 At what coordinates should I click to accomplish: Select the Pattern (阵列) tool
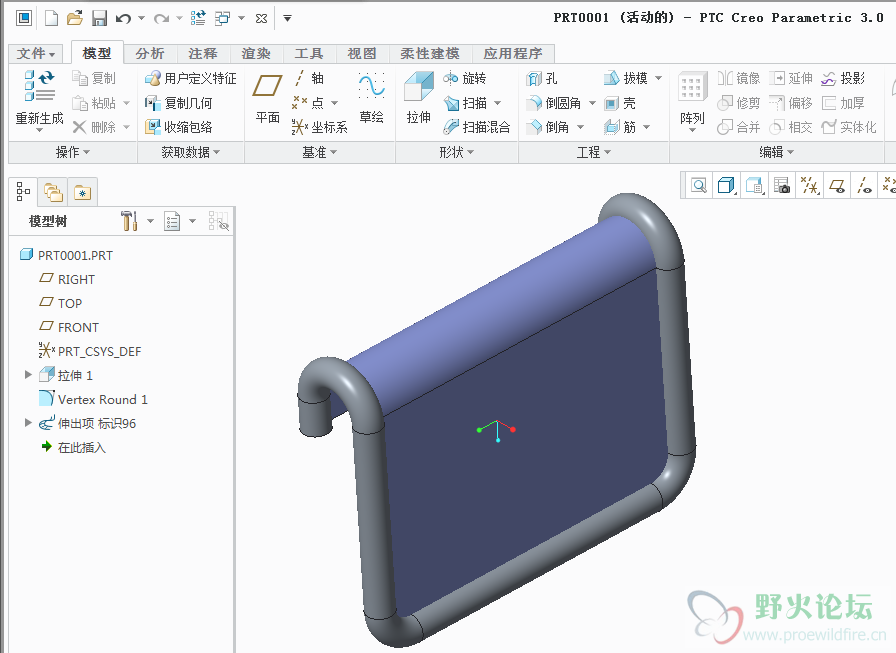tap(692, 100)
